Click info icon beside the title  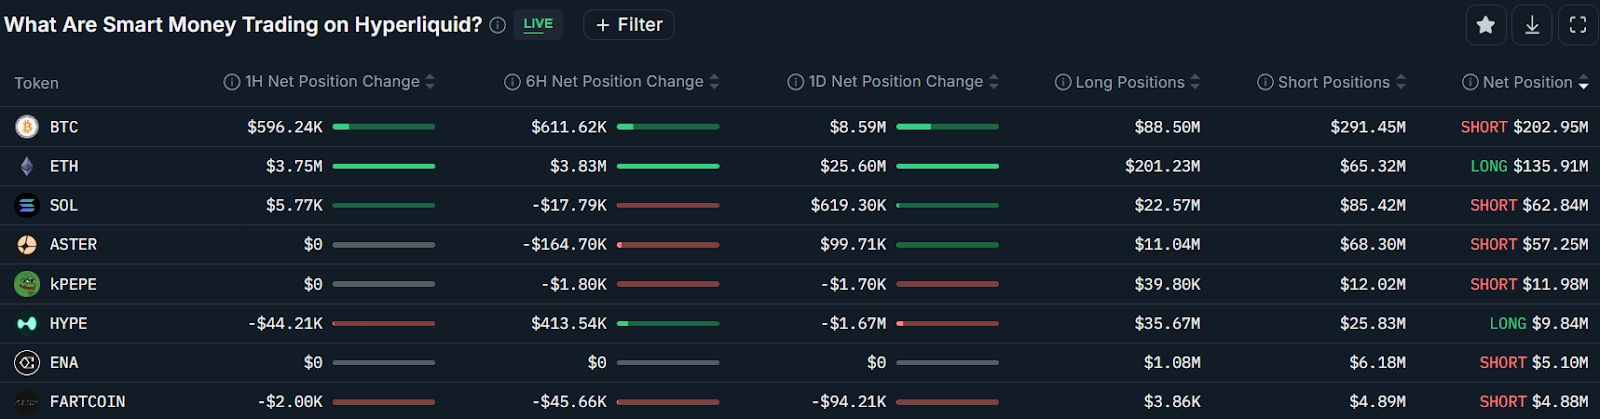[x=497, y=26]
